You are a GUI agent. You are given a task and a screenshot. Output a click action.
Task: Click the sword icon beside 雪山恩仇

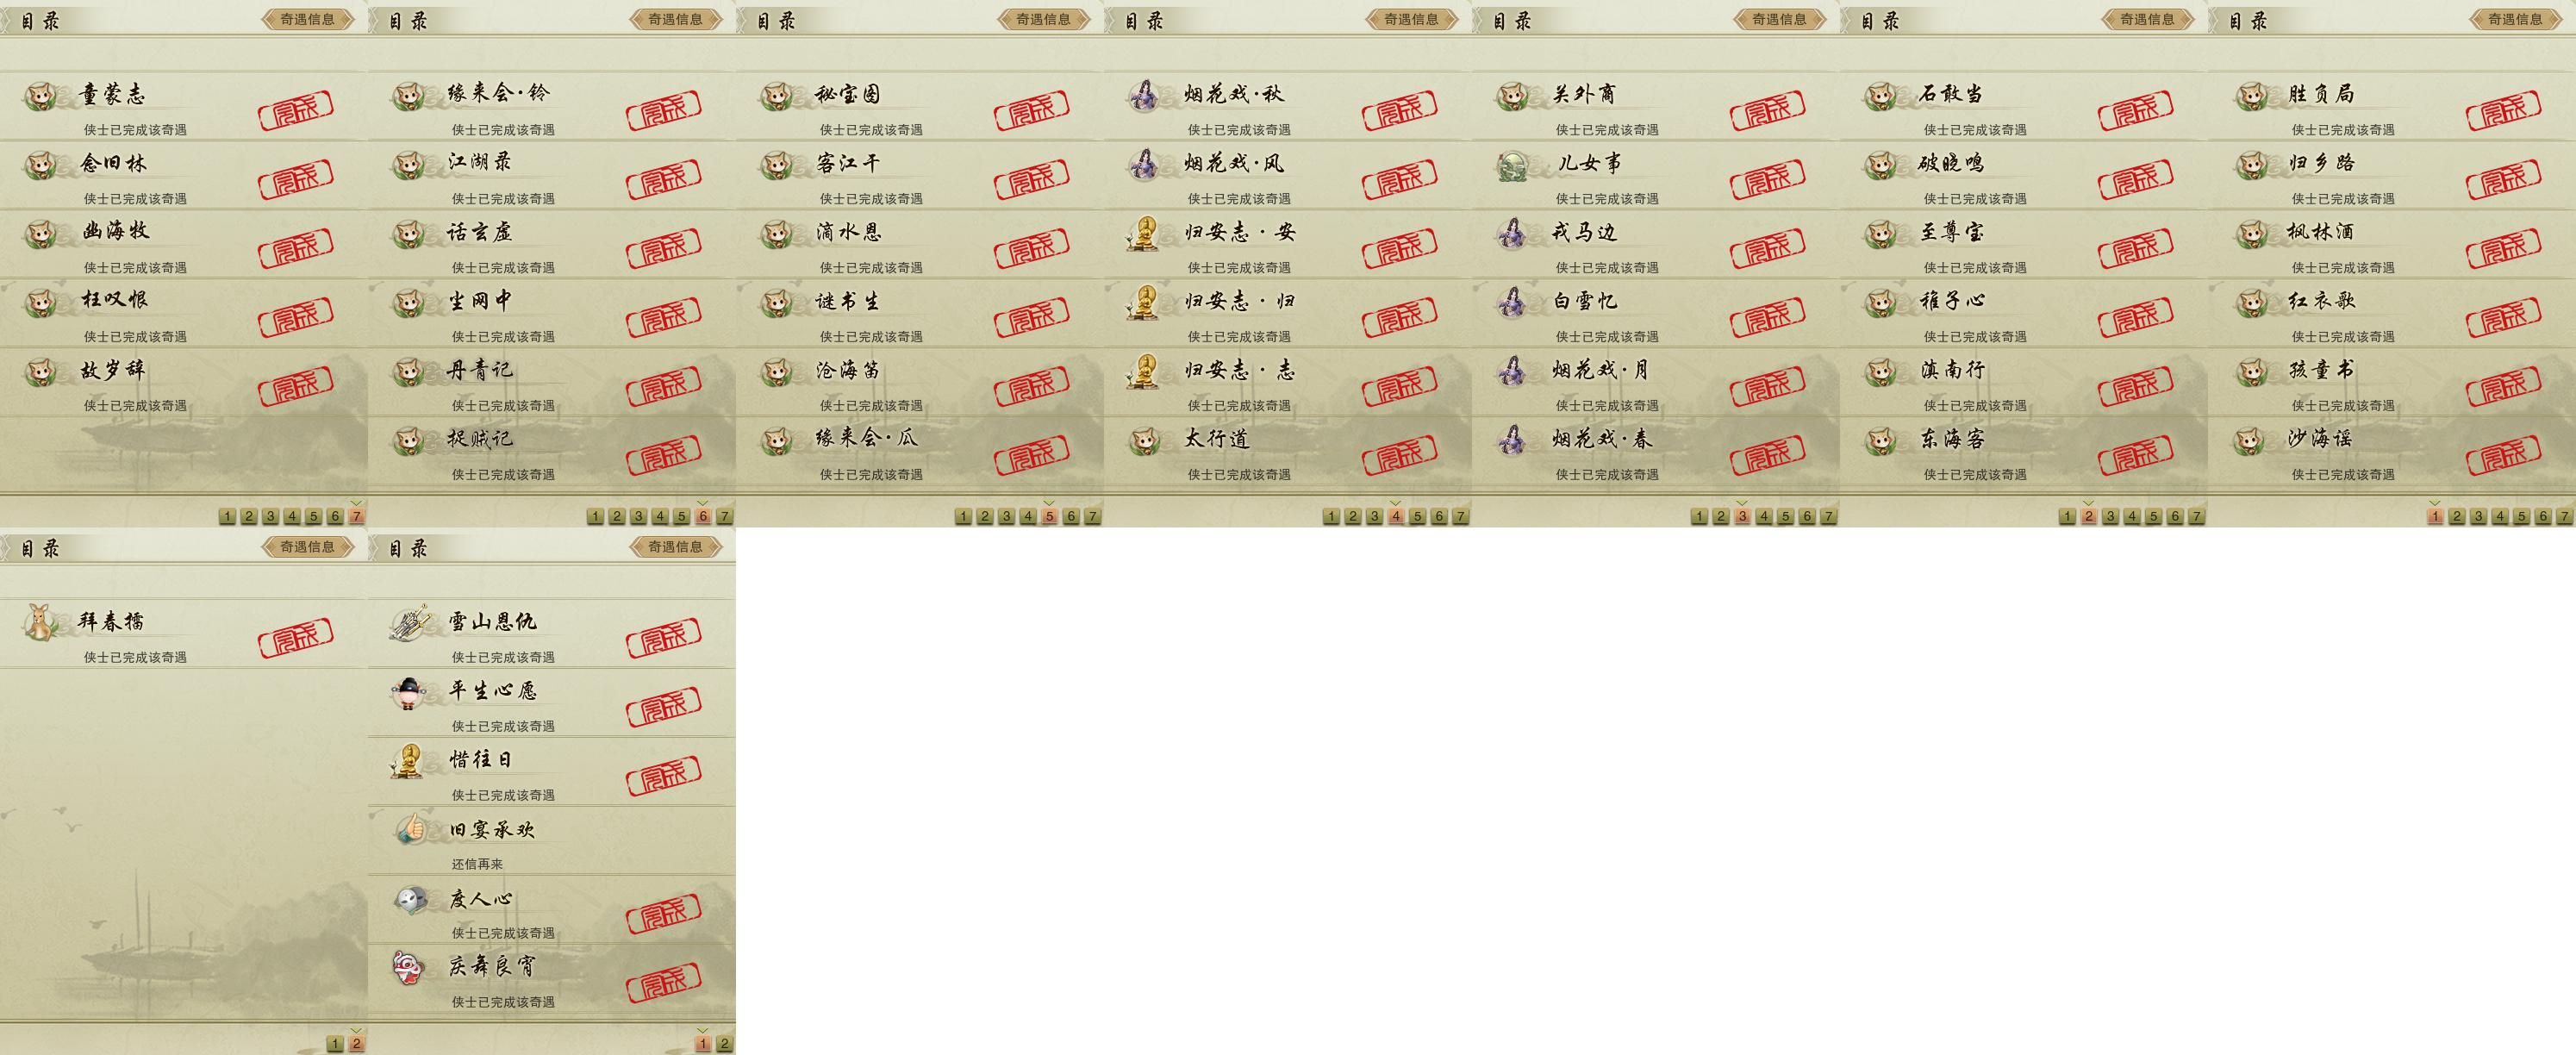[410, 623]
